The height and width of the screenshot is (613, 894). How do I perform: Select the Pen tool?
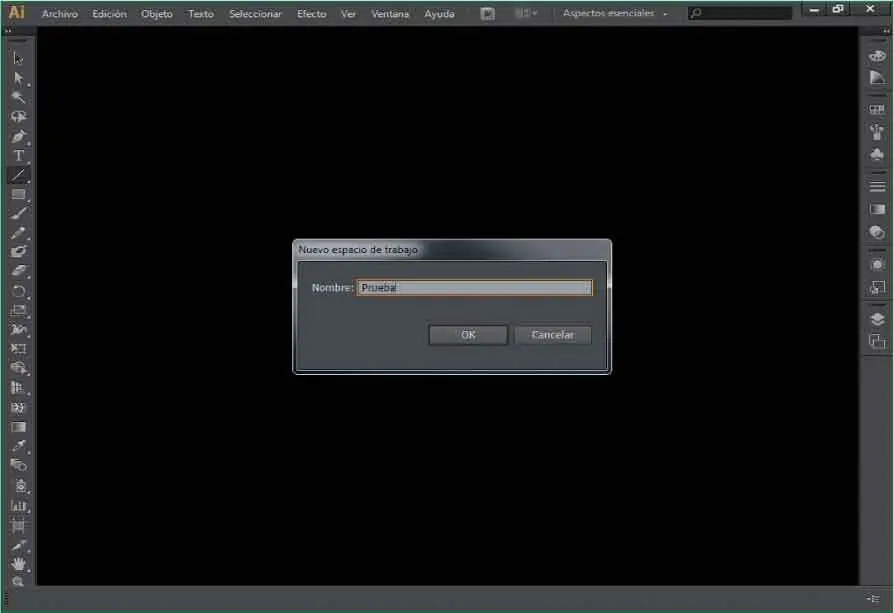(18, 136)
